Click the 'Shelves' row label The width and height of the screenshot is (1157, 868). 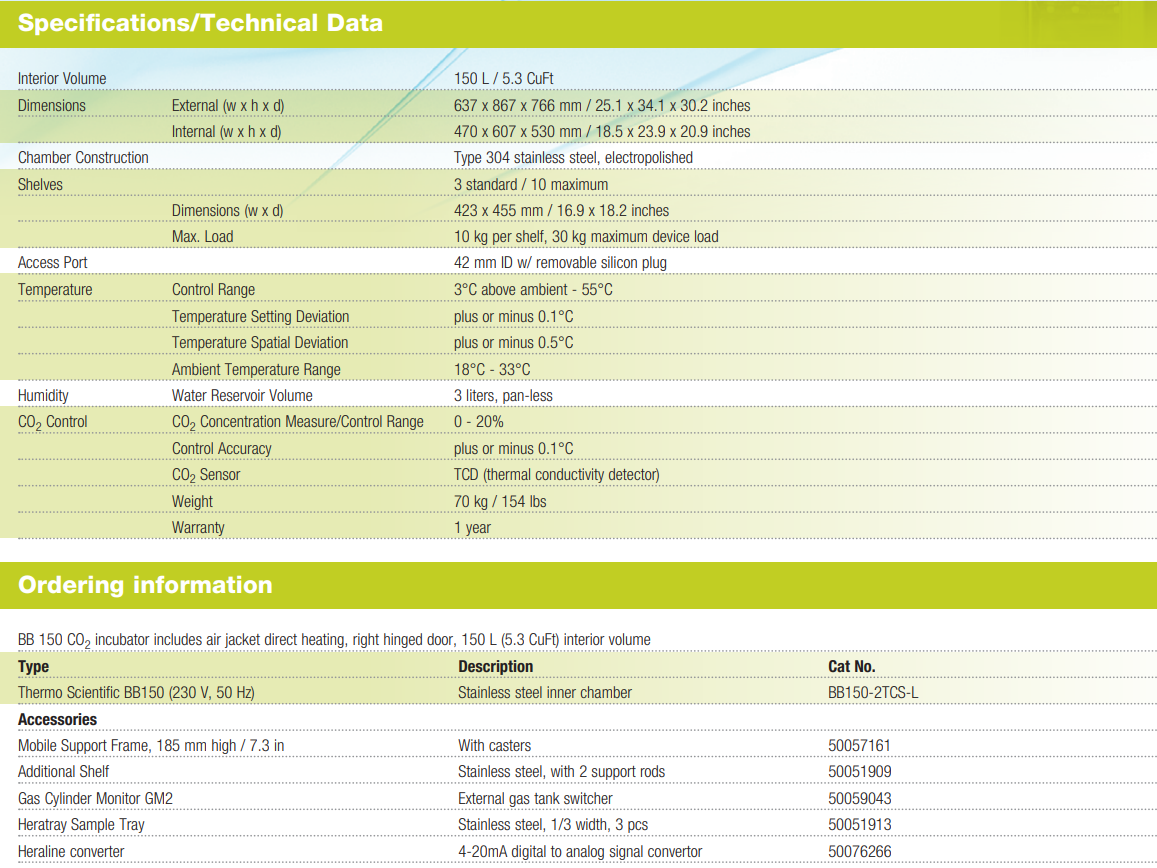(x=41, y=185)
